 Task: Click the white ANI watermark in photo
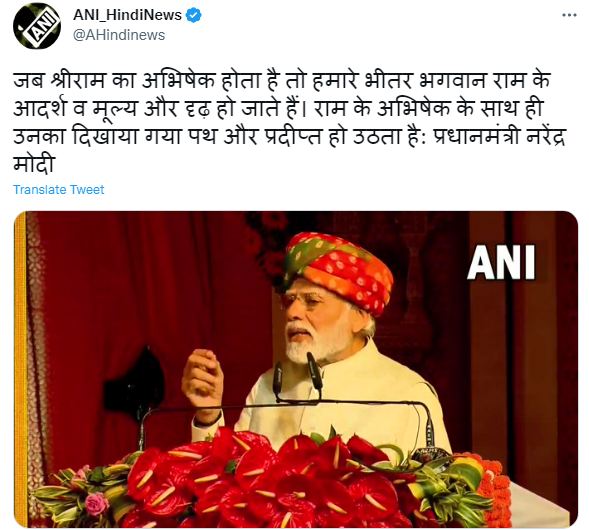click(x=501, y=263)
